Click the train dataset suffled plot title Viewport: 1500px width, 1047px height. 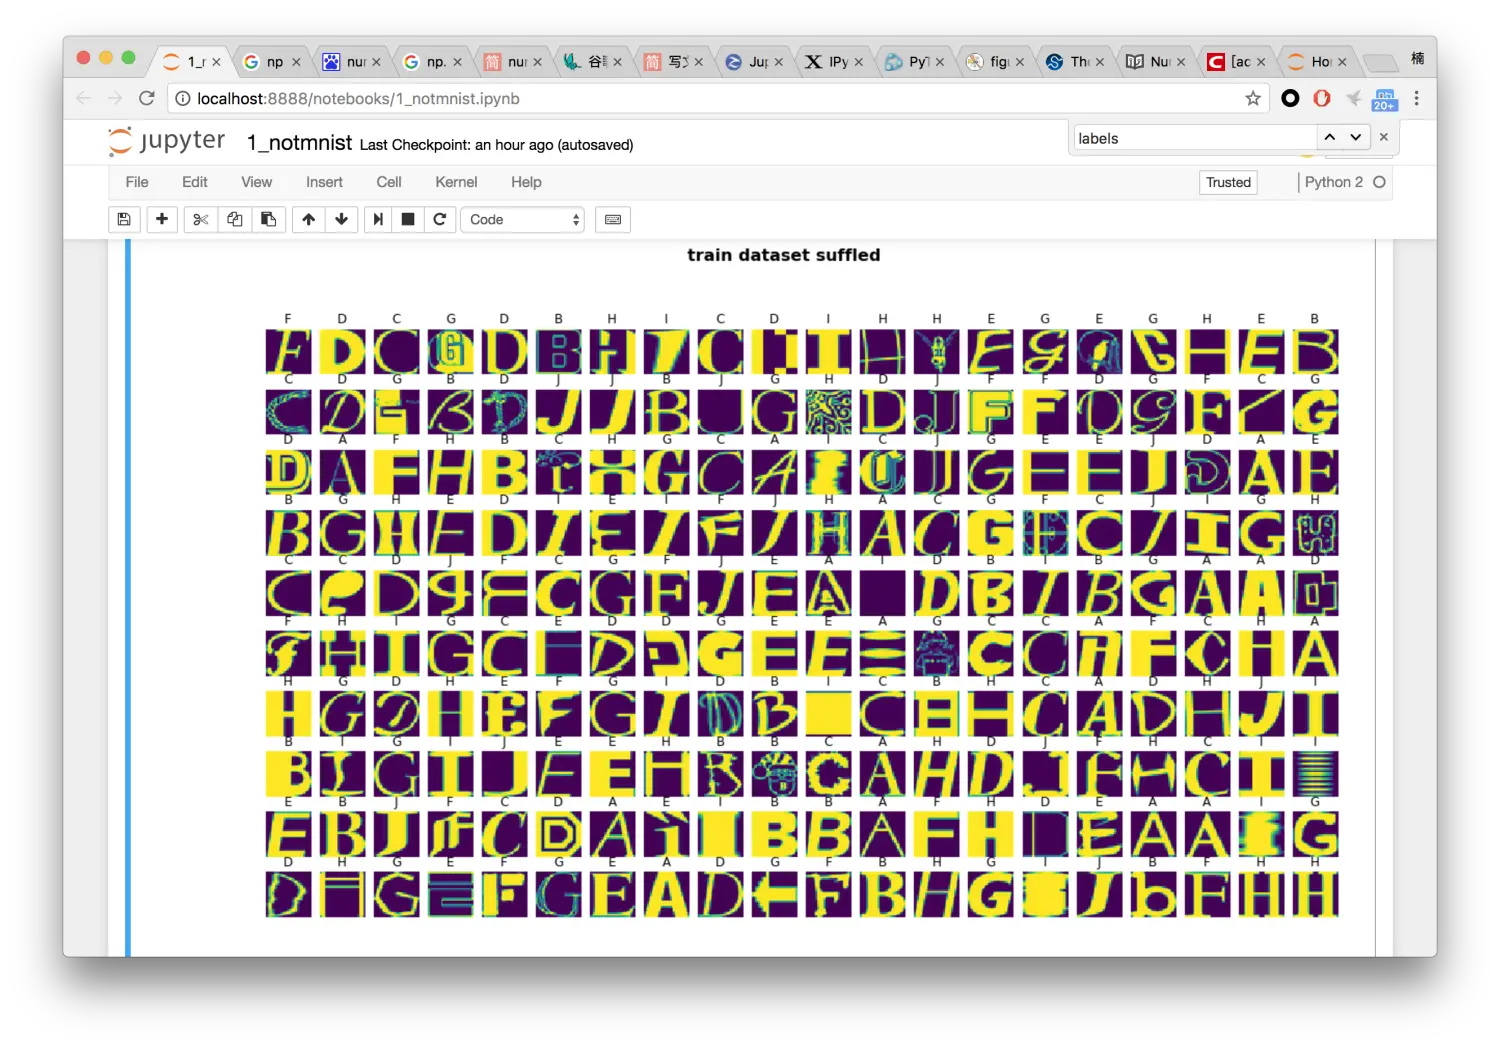pyautogui.click(x=784, y=255)
